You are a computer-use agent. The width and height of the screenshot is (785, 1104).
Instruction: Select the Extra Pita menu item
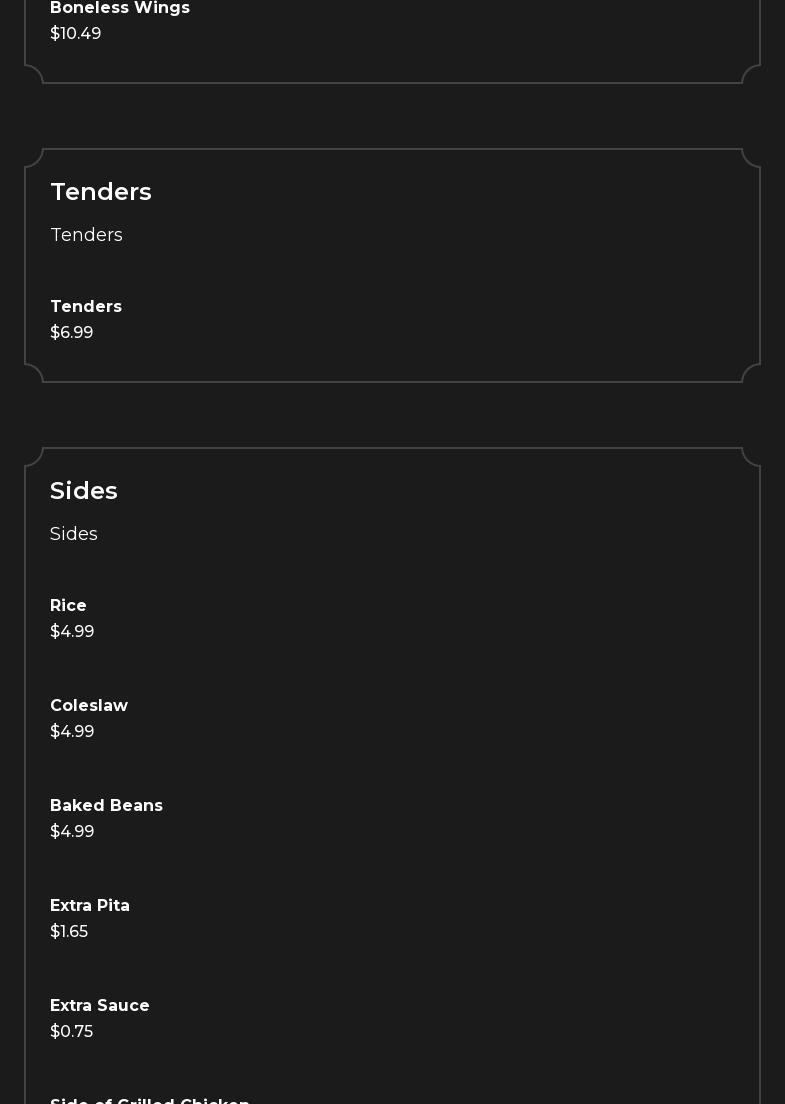(x=90, y=906)
